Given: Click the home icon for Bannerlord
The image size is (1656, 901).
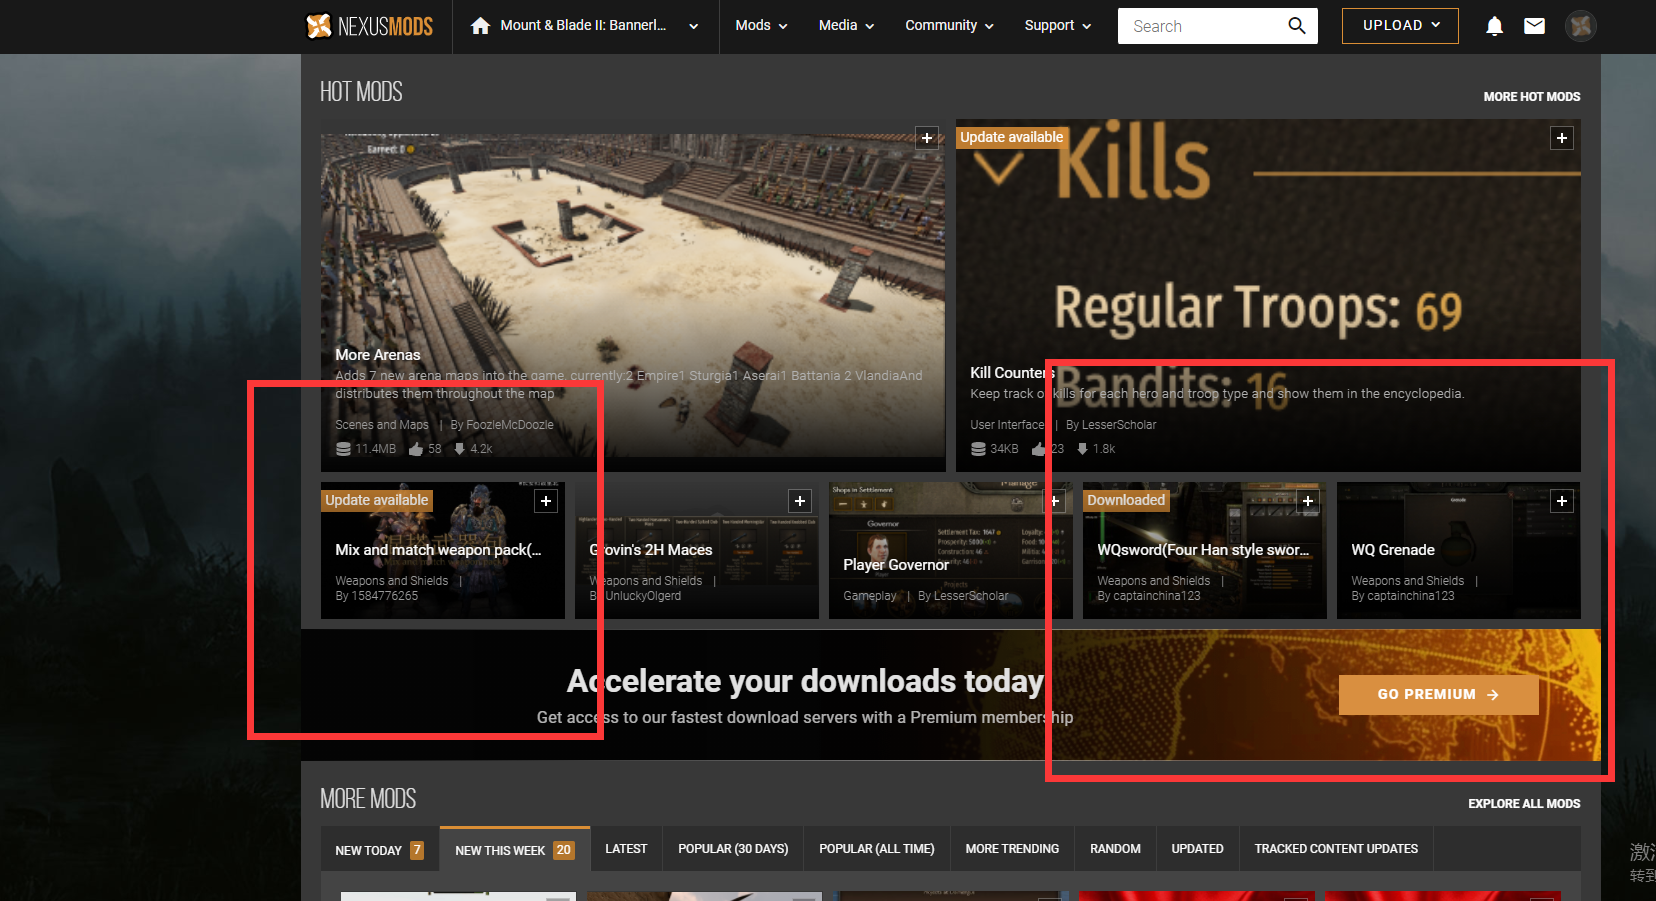Looking at the screenshot, I should pyautogui.click(x=480, y=26).
